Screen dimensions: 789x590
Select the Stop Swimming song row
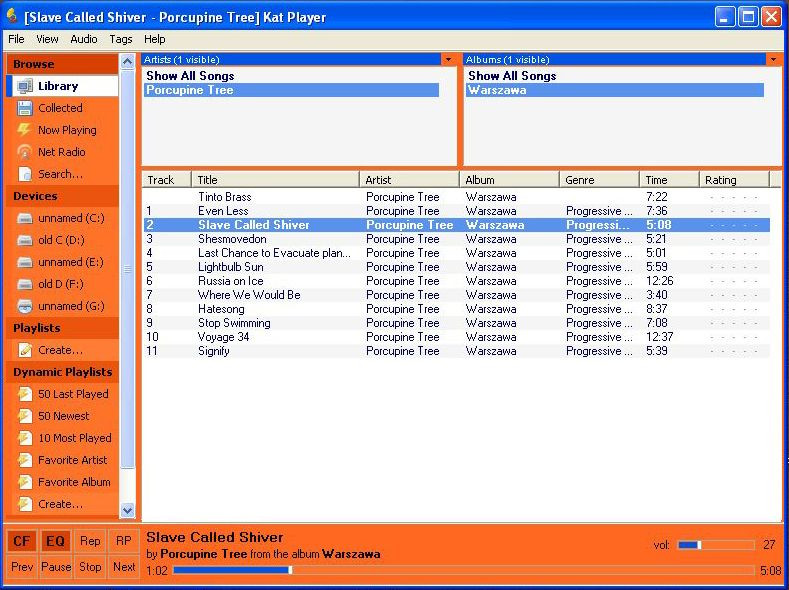click(x=456, y=323)
